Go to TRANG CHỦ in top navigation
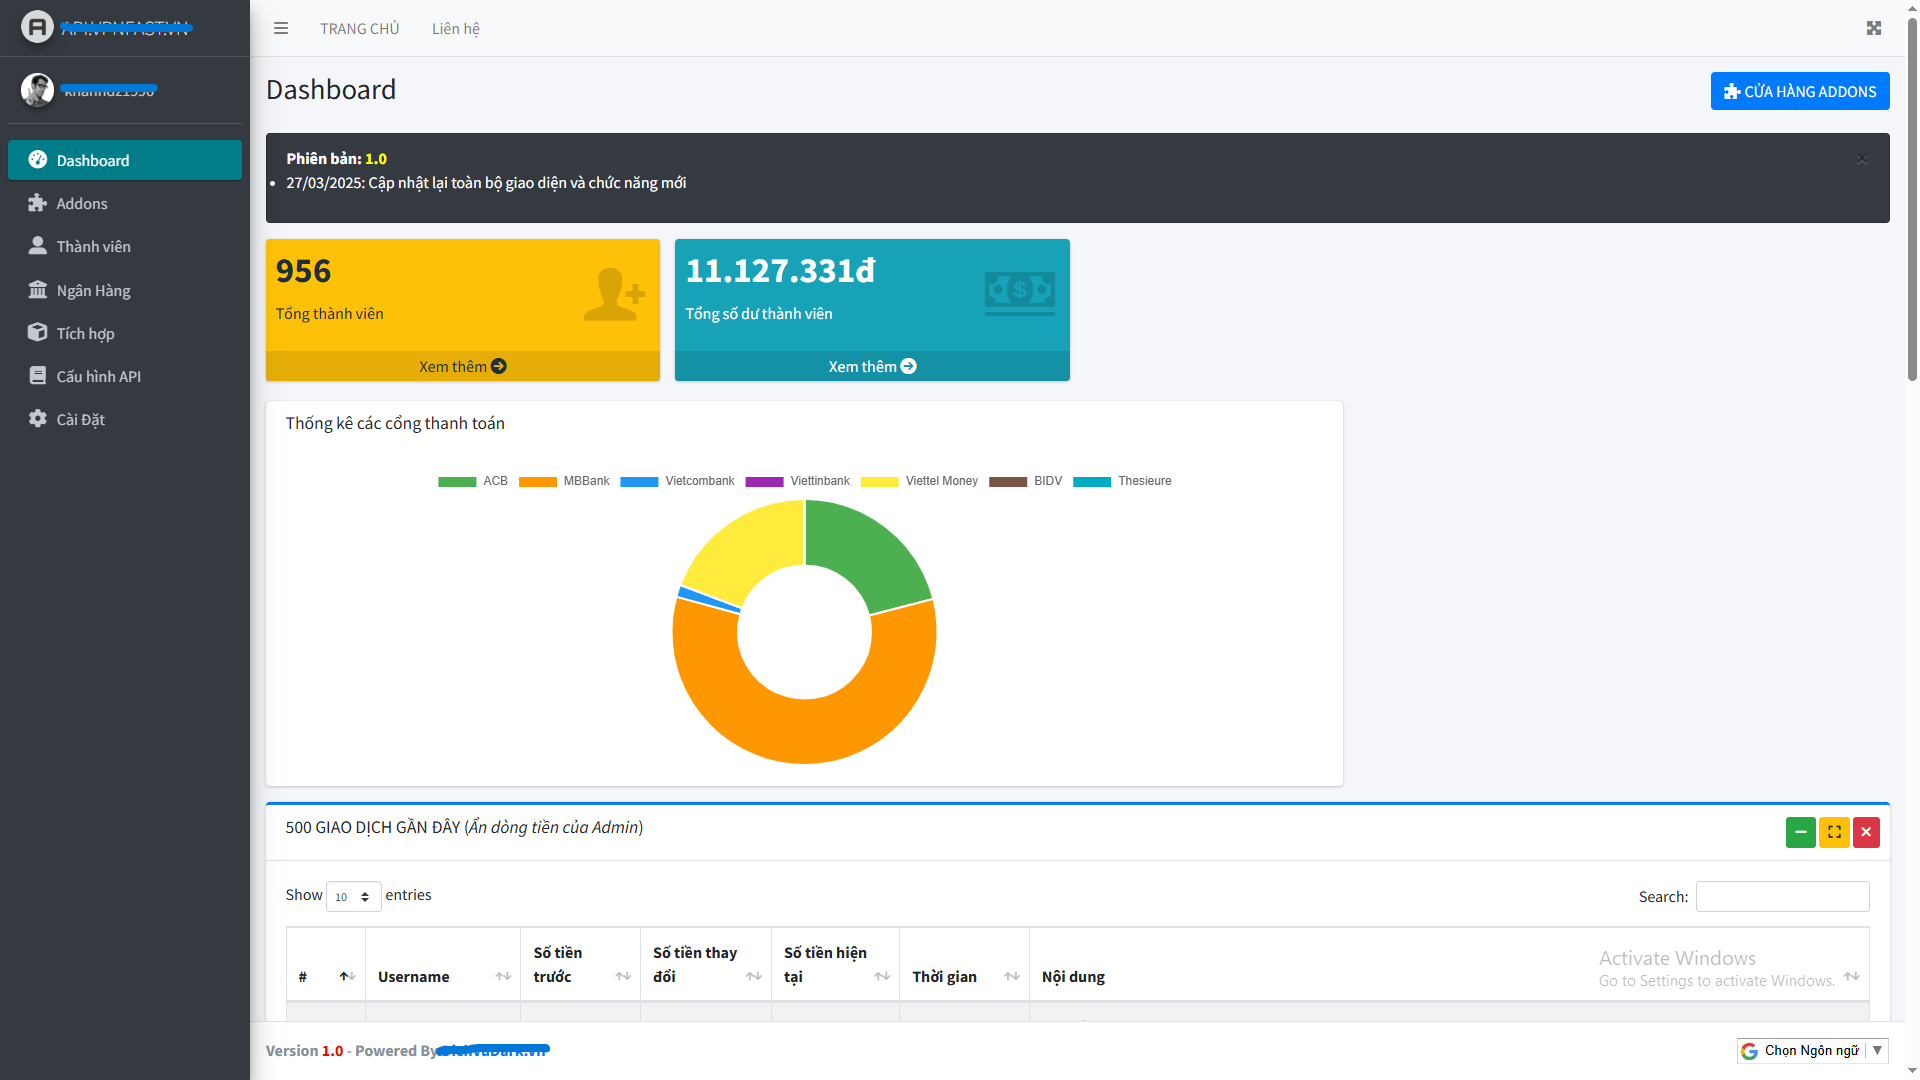This screenshot has width=1920, height=1080. [x=359, y=28]
